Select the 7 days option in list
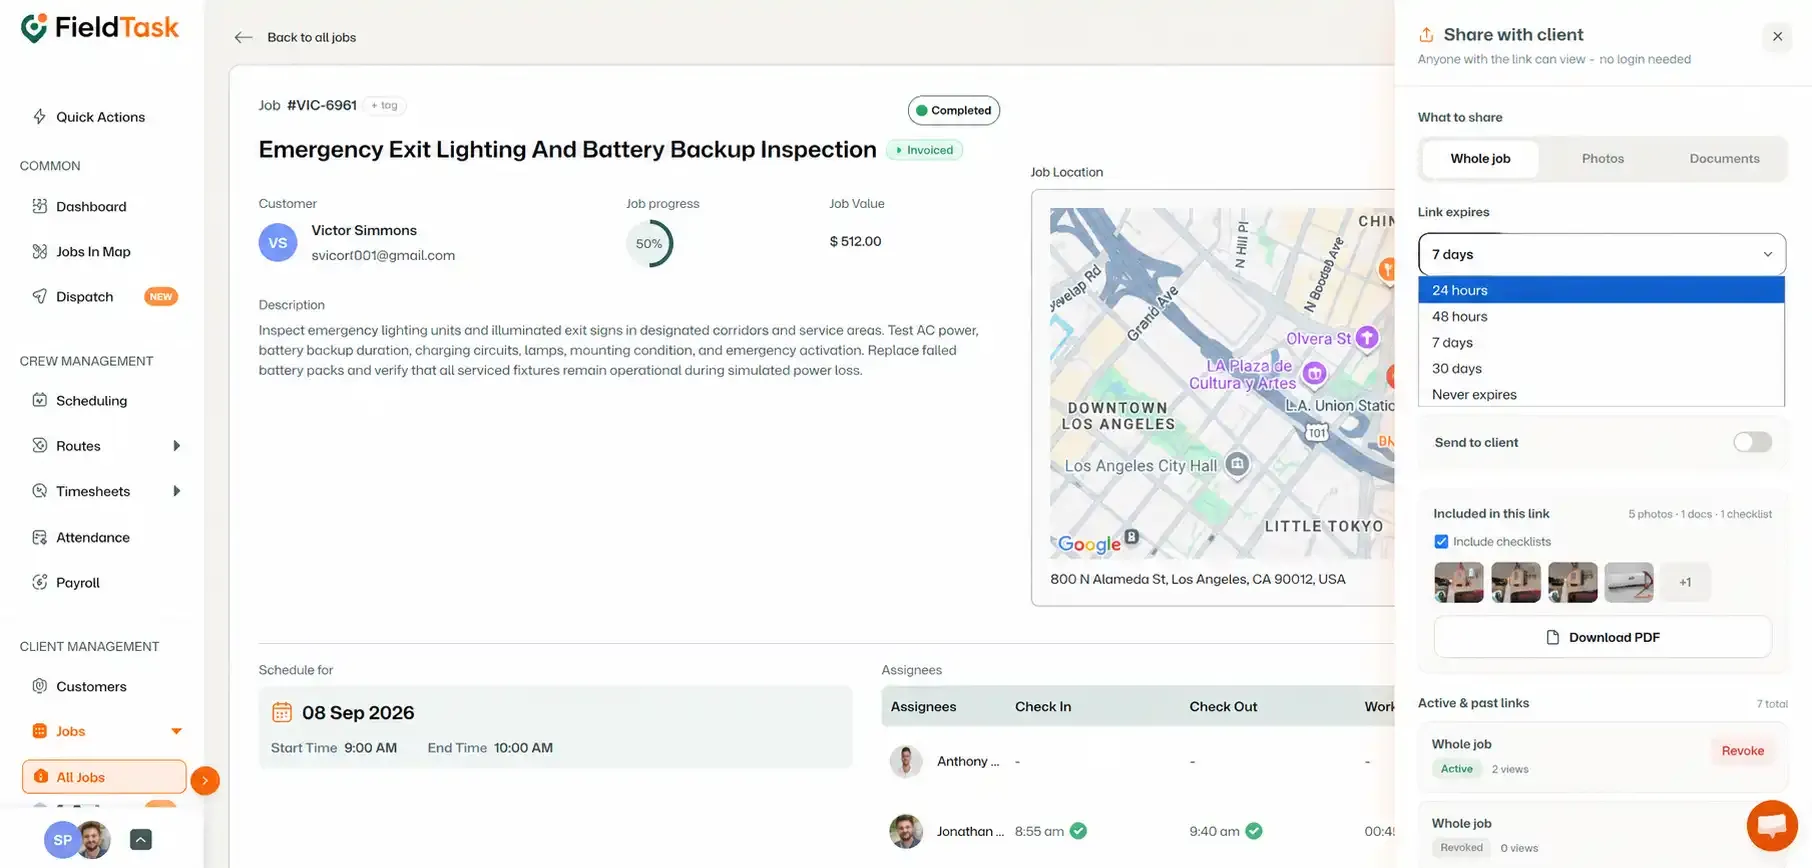 [x=1601, y=342]
